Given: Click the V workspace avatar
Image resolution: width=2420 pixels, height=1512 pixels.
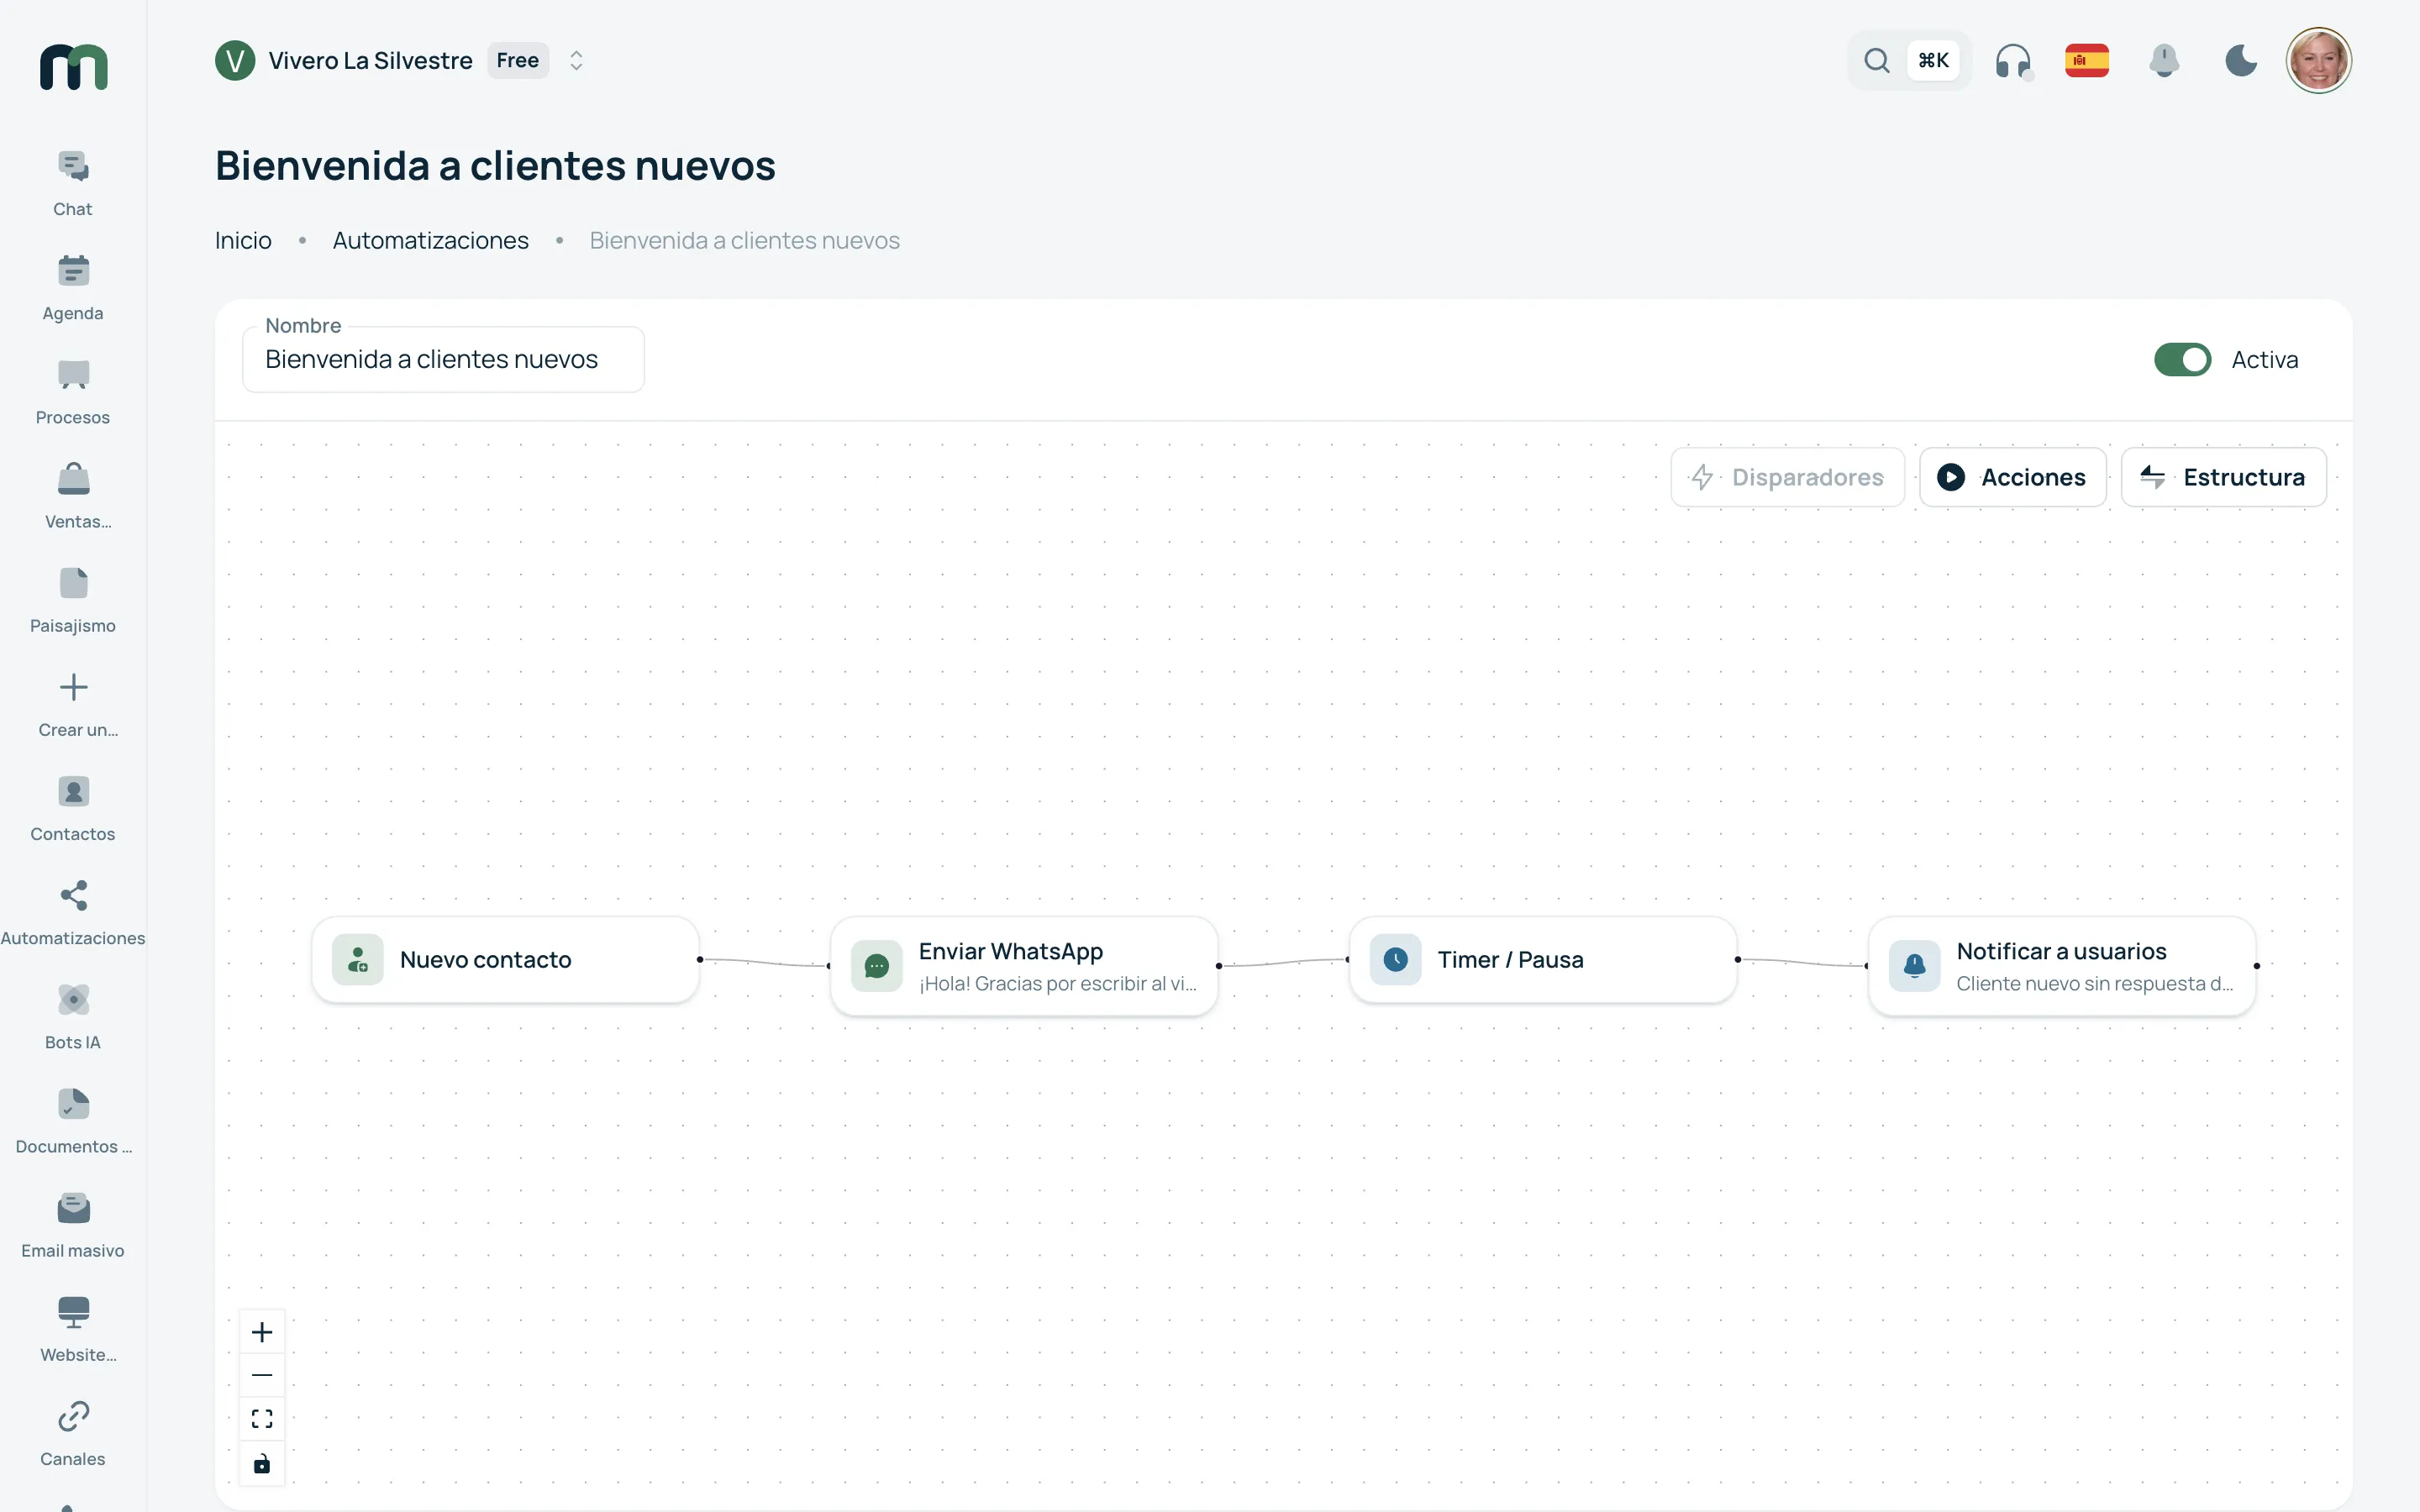Looking at the screenshot, I should pyautogui.click(x=235, y=61).
